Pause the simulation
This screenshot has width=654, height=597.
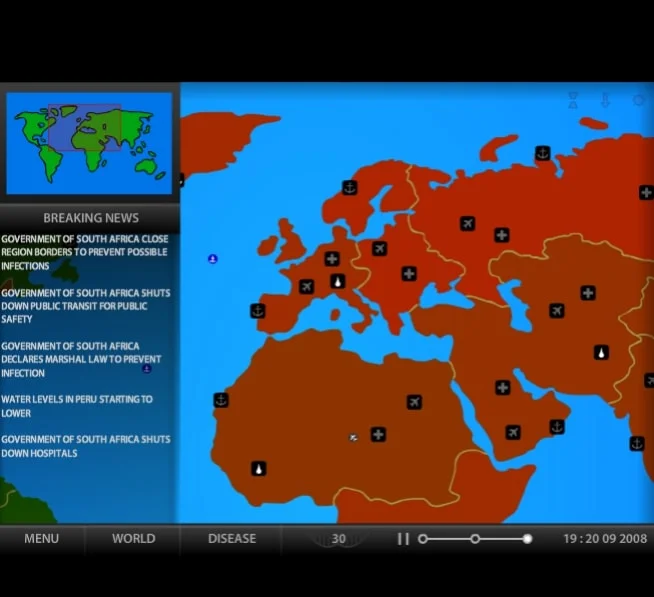[x=403, y=539]
